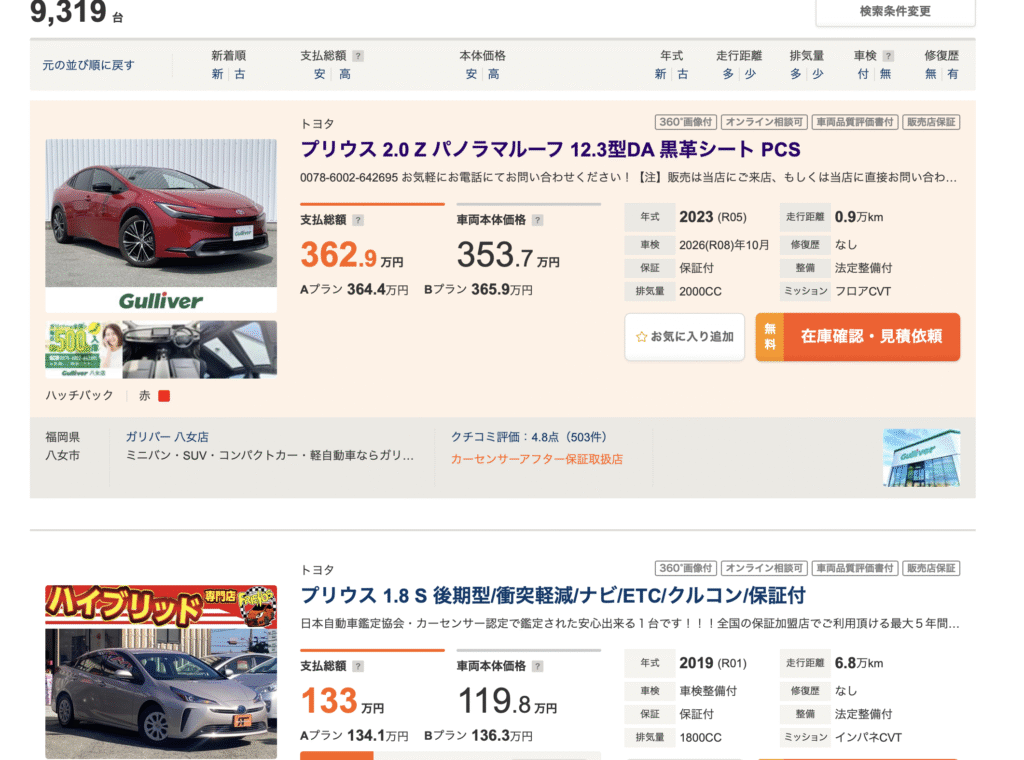Click help icon next to silver Prius 支払総額

358,666
